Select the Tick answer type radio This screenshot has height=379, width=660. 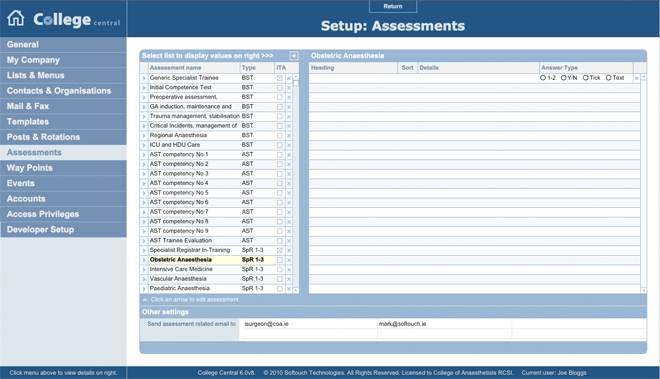(x=585, y=78)
